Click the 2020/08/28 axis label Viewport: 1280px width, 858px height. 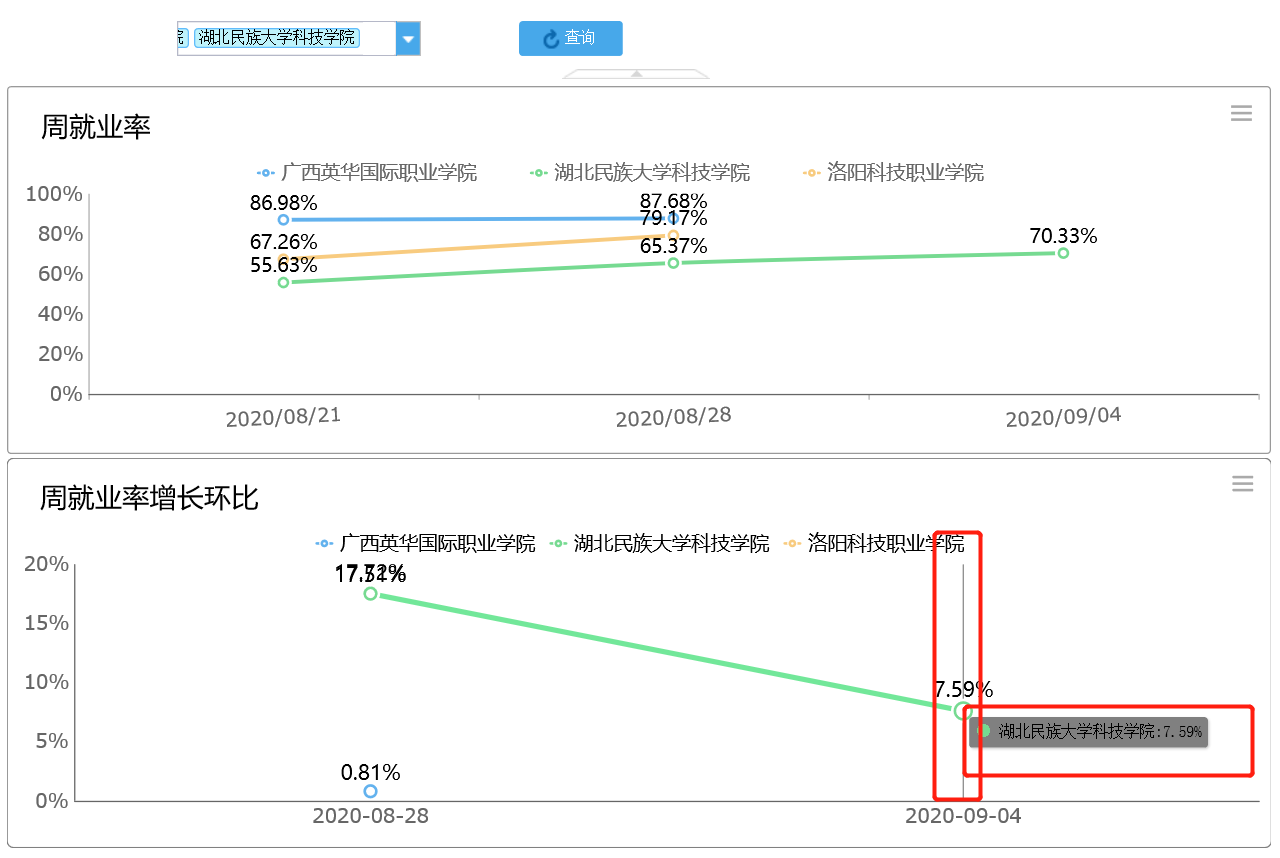pos(673,416)
